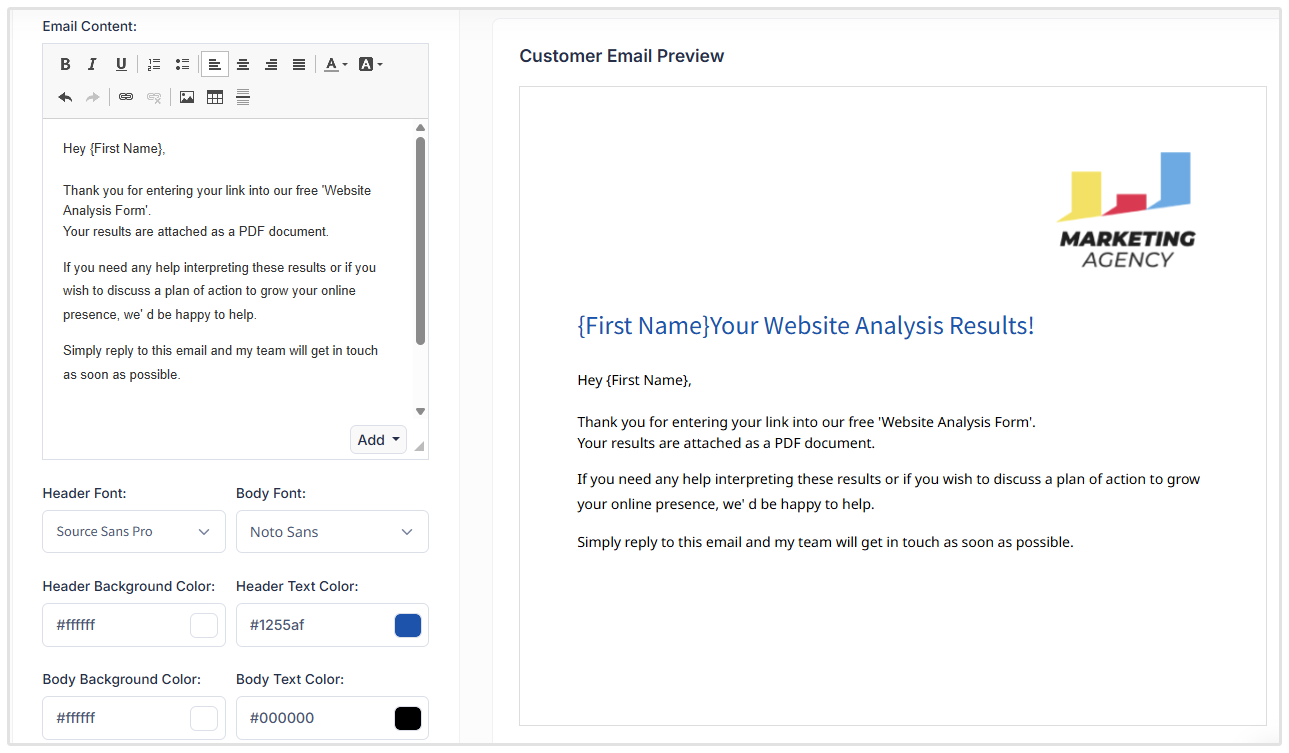This screenshot has height=753, width=1289.
Task: Open the blue Header Text Color swatch
Action: [x=408, y=625]
